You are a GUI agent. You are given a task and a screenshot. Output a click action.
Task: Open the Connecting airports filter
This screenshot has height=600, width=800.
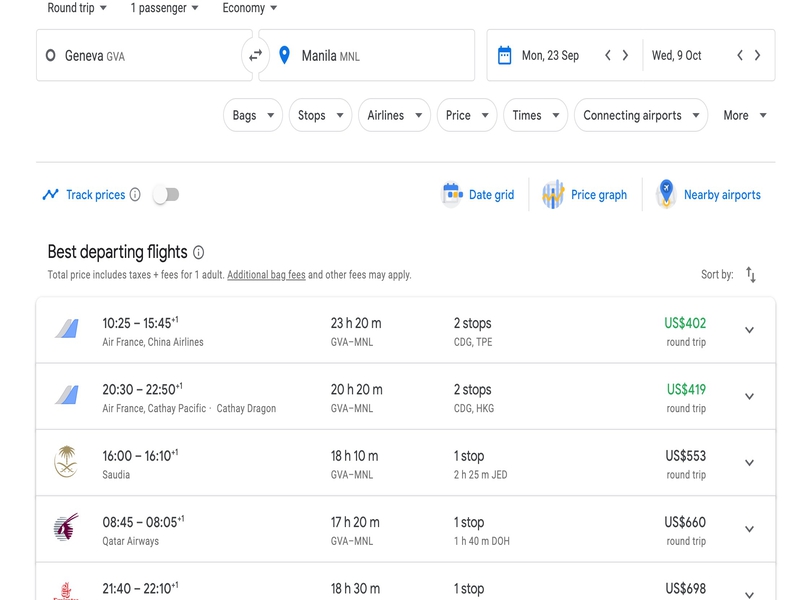coord(641,115)
